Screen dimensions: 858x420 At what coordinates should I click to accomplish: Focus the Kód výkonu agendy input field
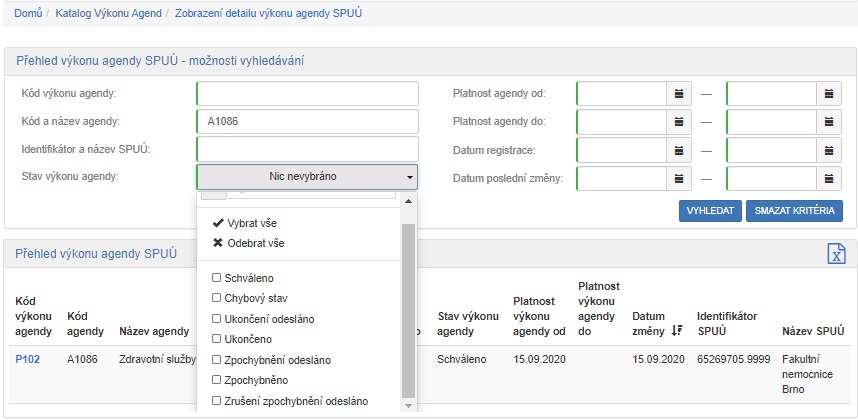point(307,94)
